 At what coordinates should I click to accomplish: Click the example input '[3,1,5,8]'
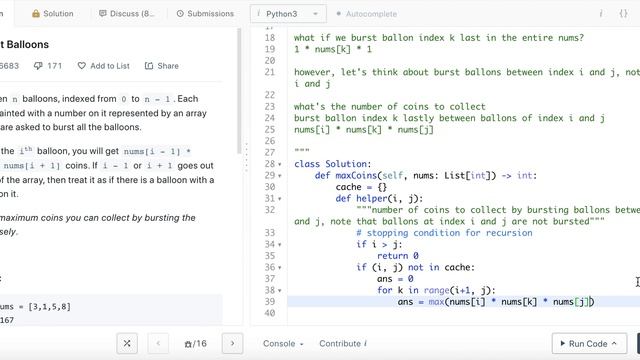(49, 307)
